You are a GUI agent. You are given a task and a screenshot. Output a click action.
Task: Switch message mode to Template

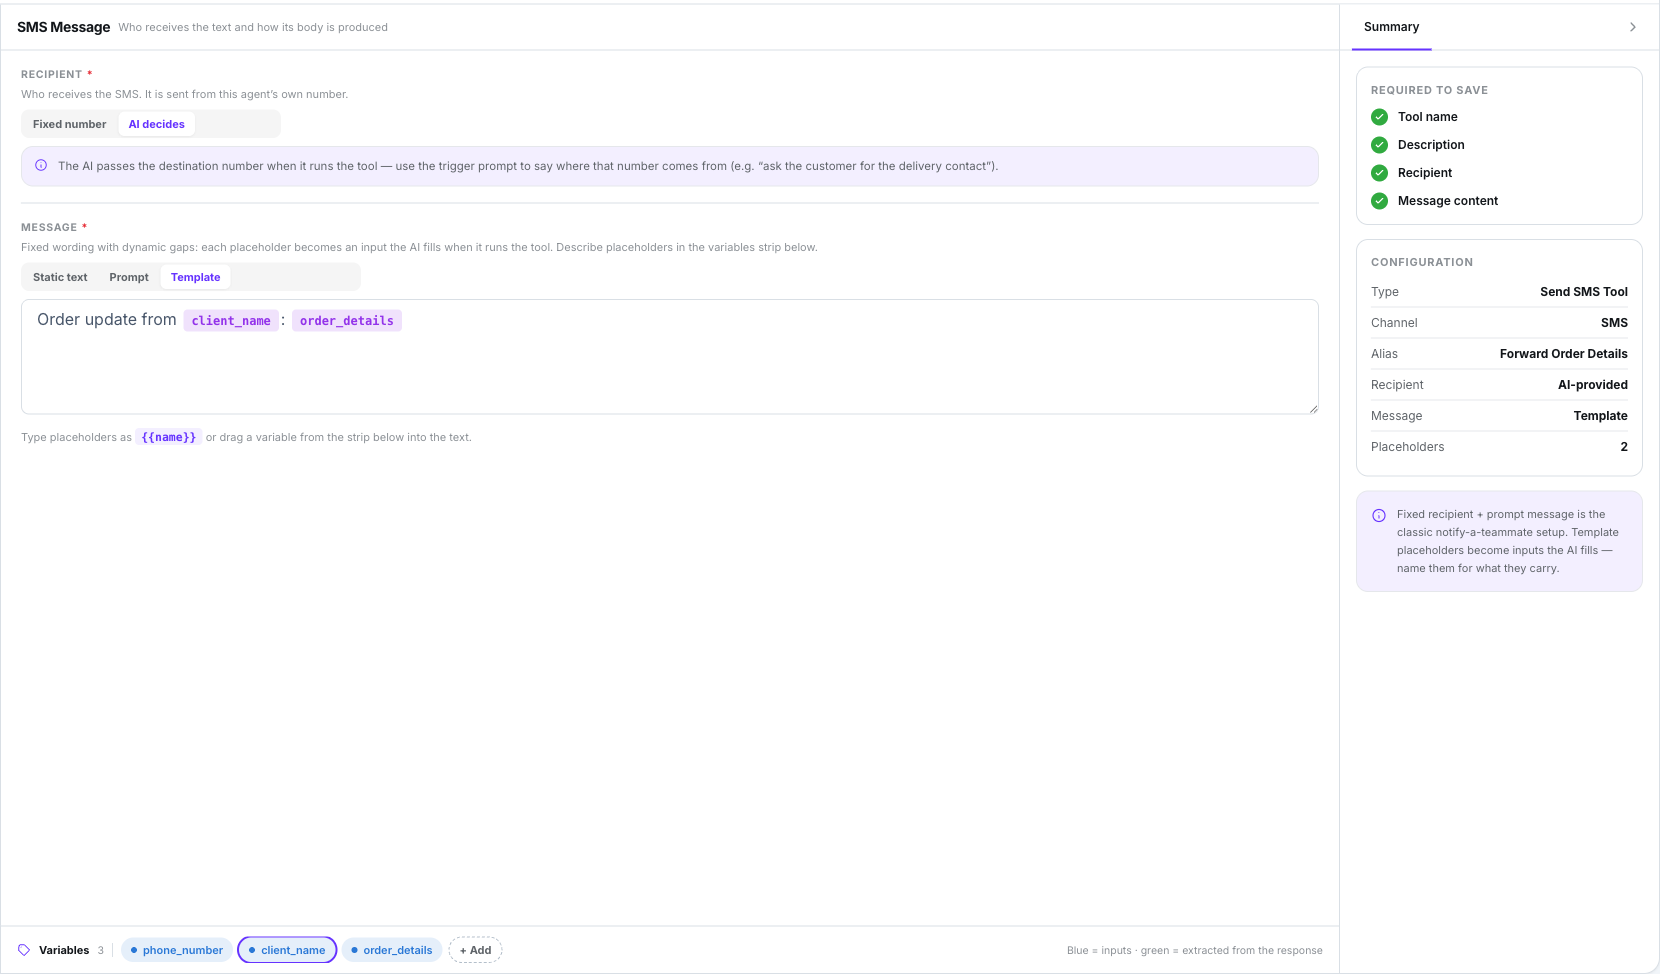click(195, 277)
